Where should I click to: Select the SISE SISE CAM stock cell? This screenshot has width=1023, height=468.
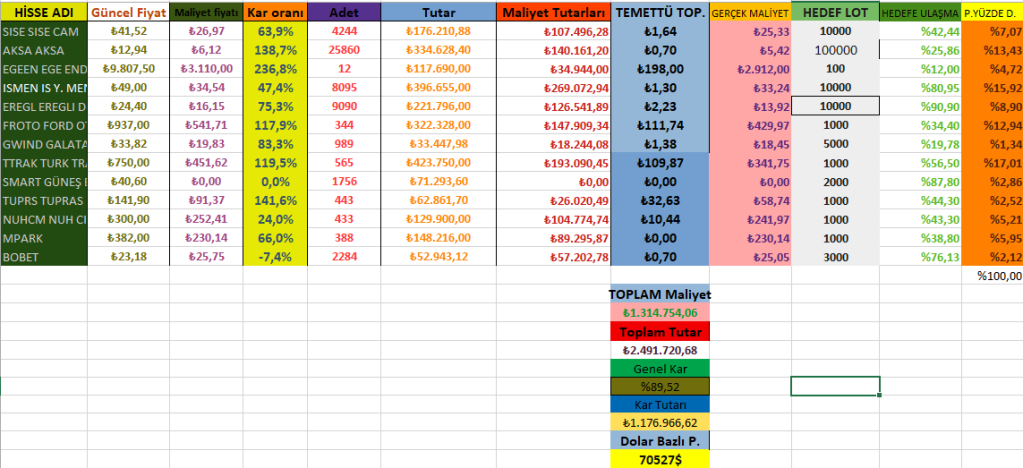(x=43, y=31)
